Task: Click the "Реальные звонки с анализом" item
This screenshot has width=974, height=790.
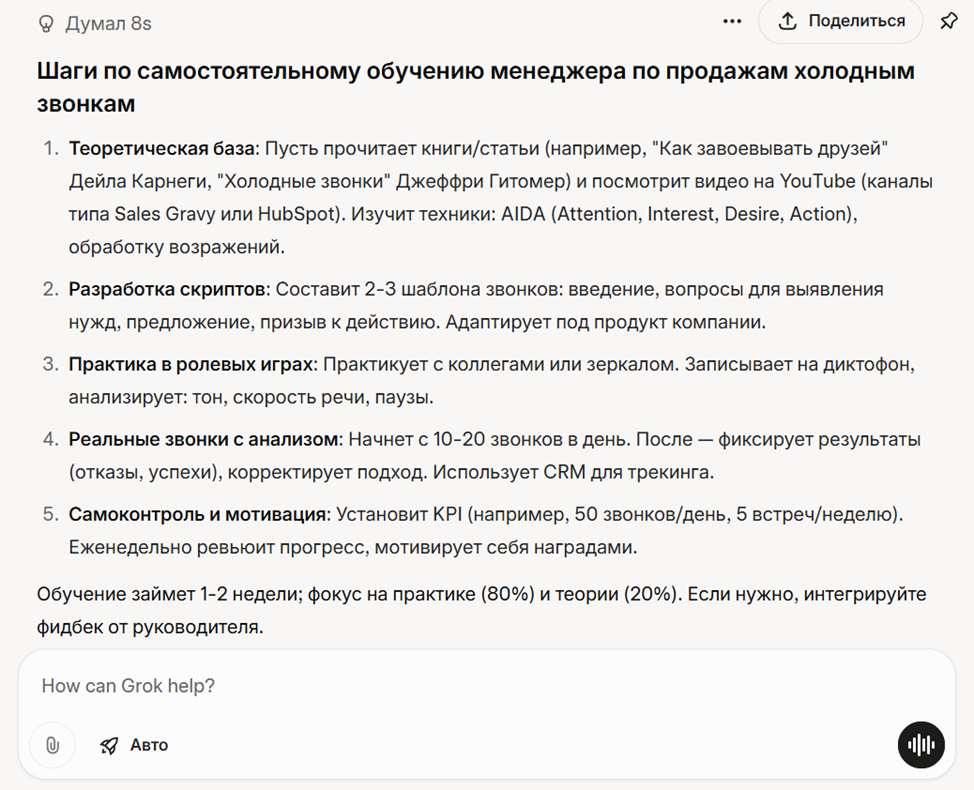Action: pyautogui.click(x=205, y=439)
